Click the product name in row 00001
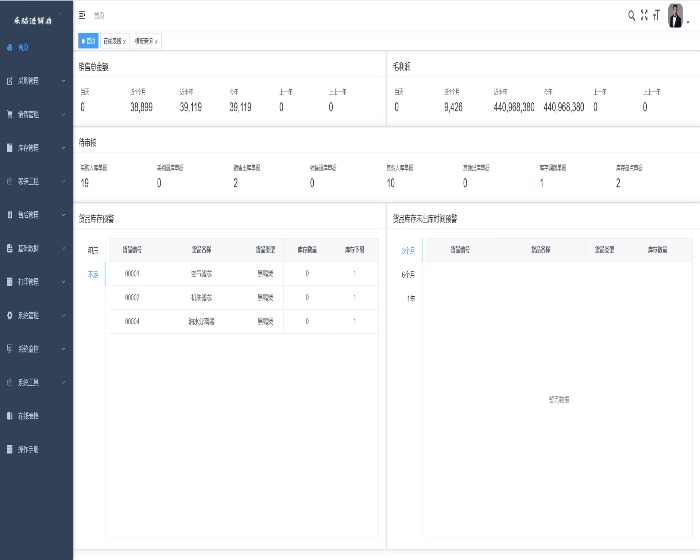700x560 pixels. [x=201, y=274]
